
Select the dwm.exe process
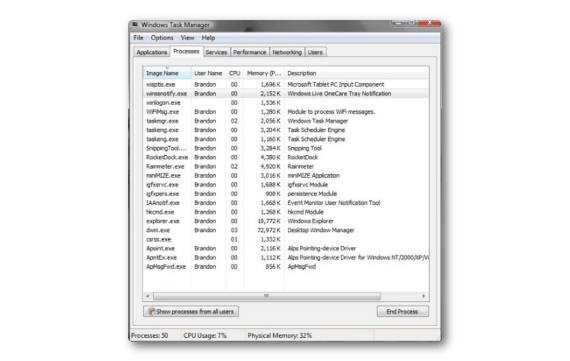coord(286,230)
